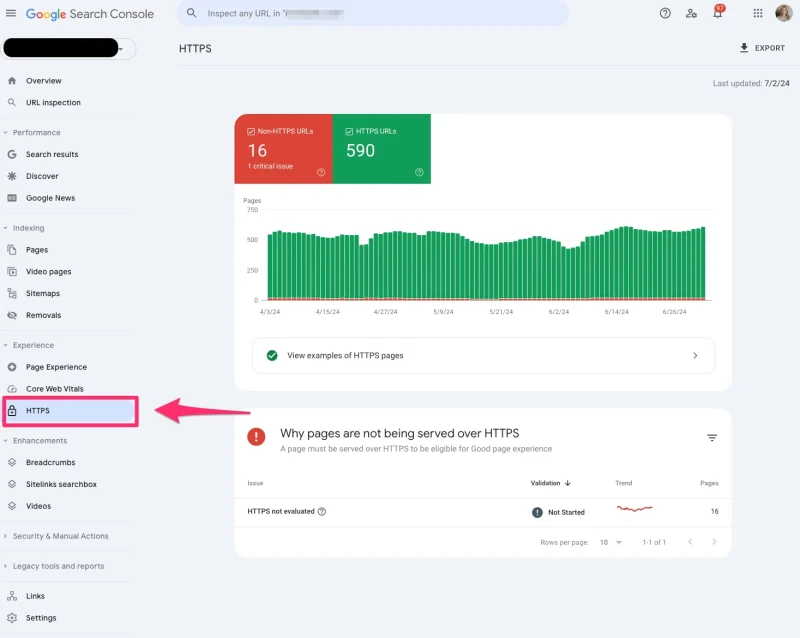800x638 pixels.
Task: Open help icon on HTTPS URLs card
Action: tap(419, 173)
